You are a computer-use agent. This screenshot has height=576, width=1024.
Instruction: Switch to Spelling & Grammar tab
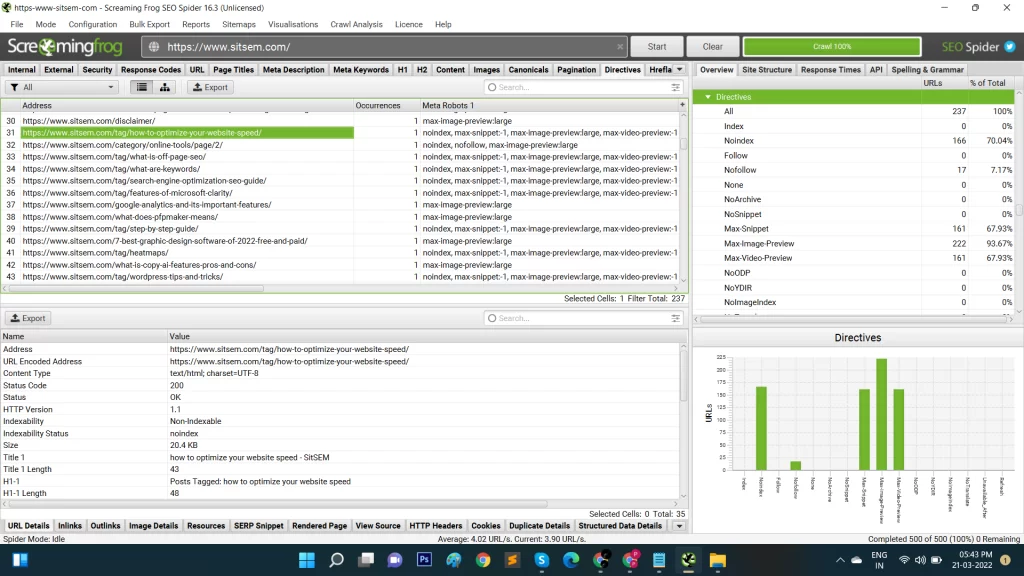tap(927, 69)
